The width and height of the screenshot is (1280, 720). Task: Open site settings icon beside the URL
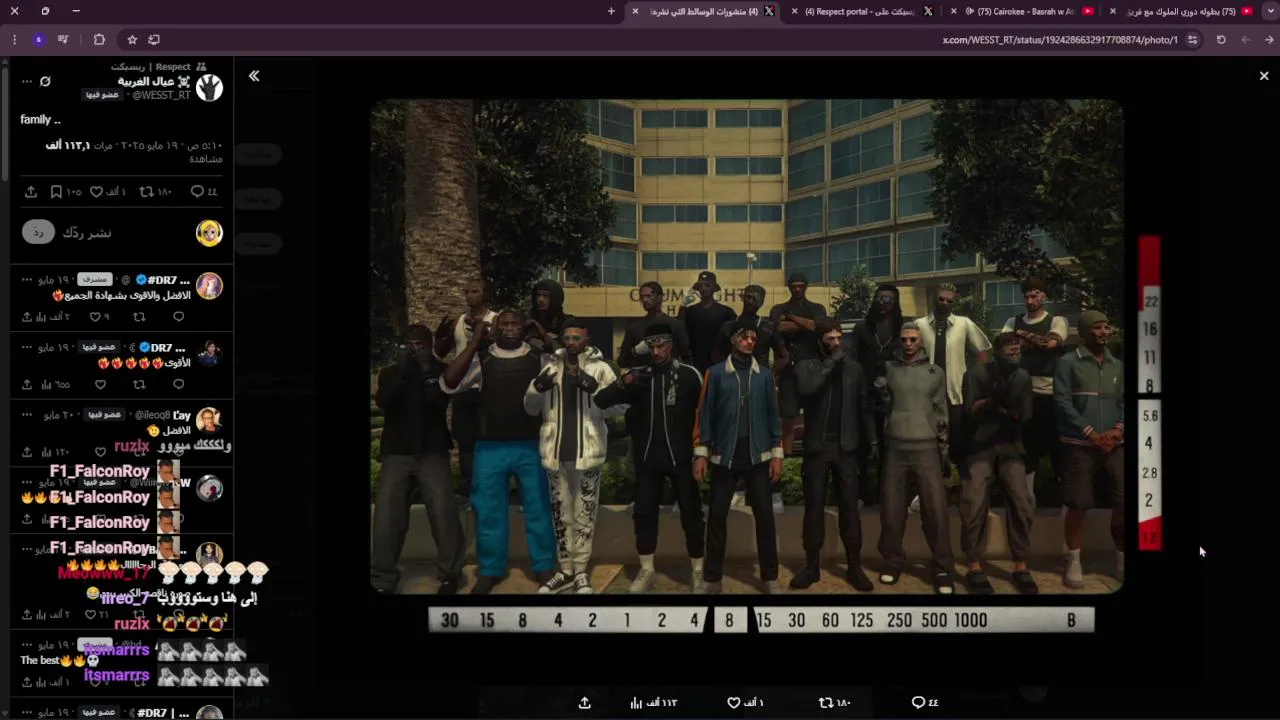(1192, 40)
